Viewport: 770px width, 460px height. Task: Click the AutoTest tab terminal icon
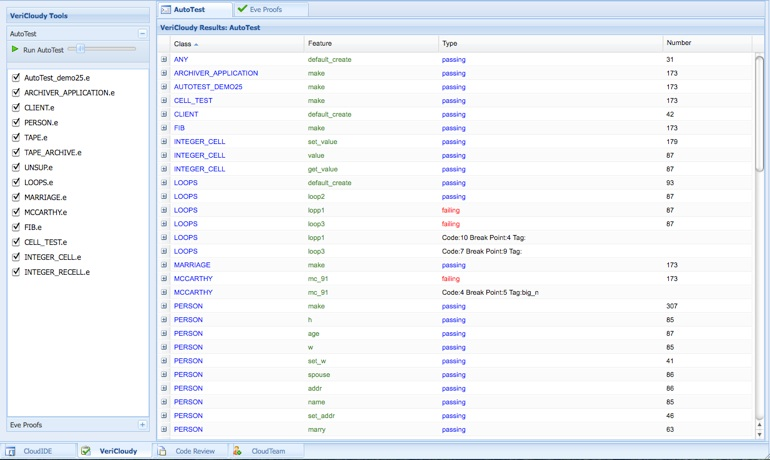[166, 9]
